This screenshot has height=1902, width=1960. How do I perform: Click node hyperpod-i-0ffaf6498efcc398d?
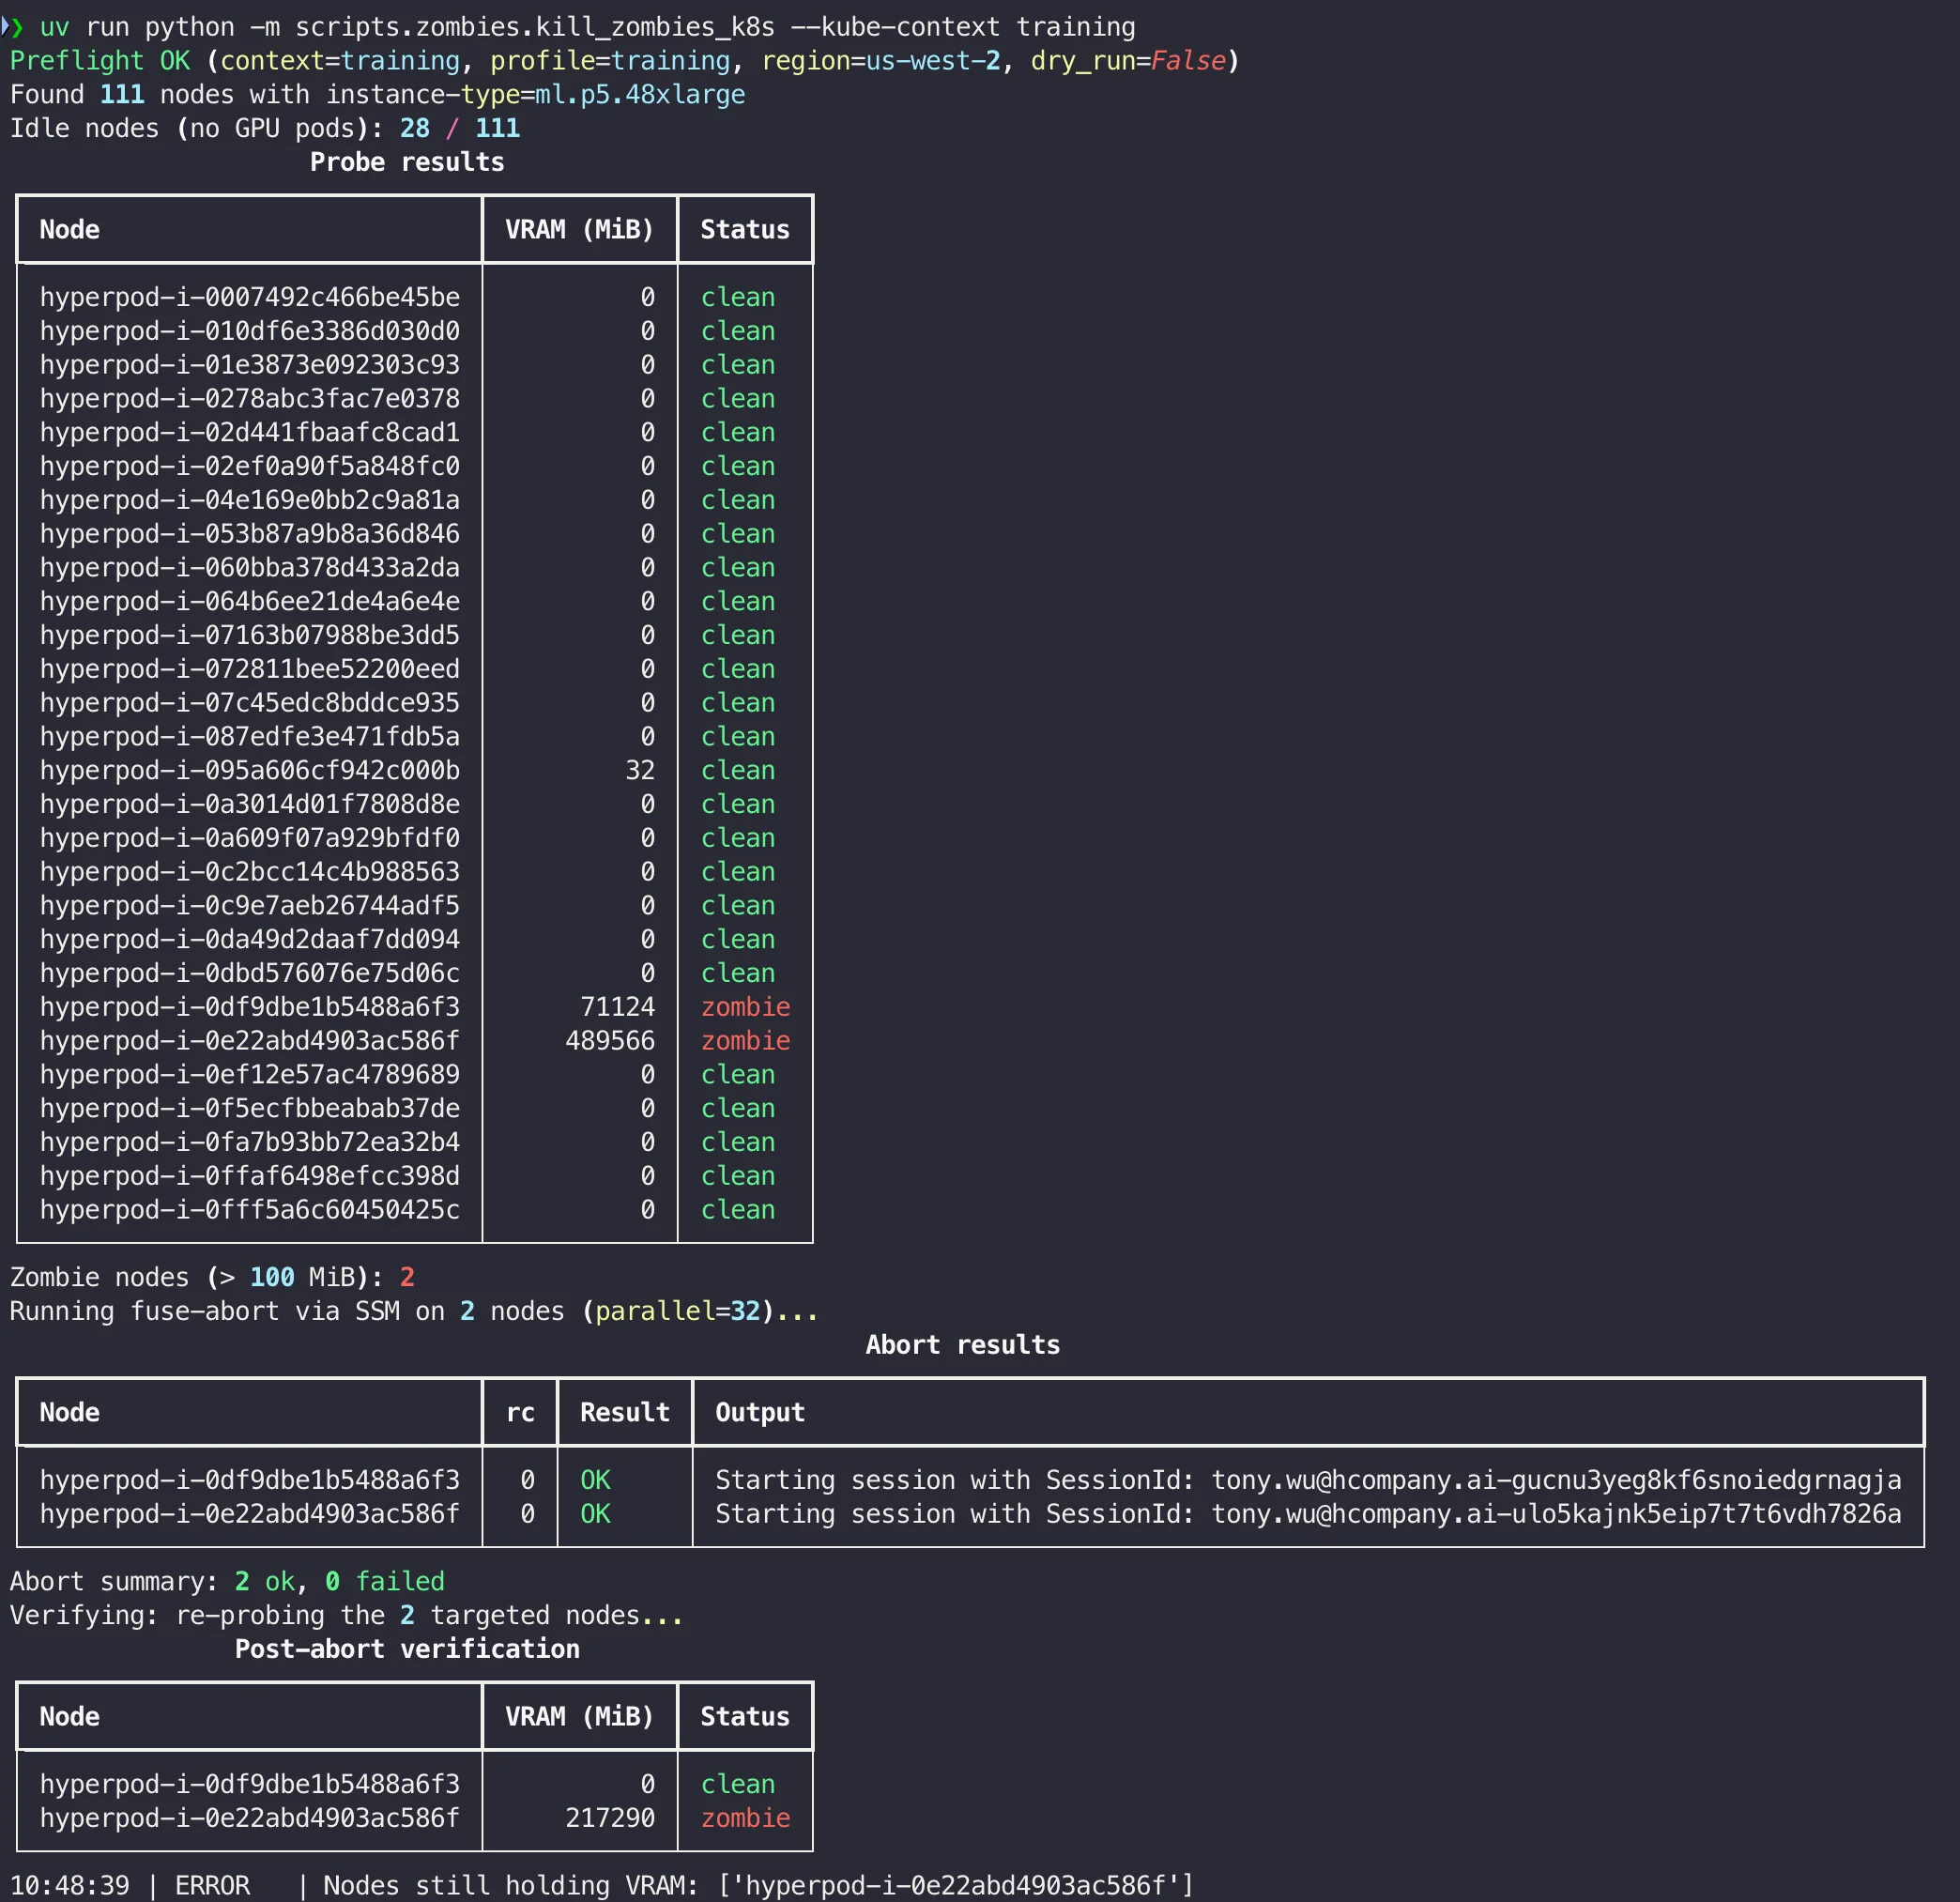(x=250, y=1176)
